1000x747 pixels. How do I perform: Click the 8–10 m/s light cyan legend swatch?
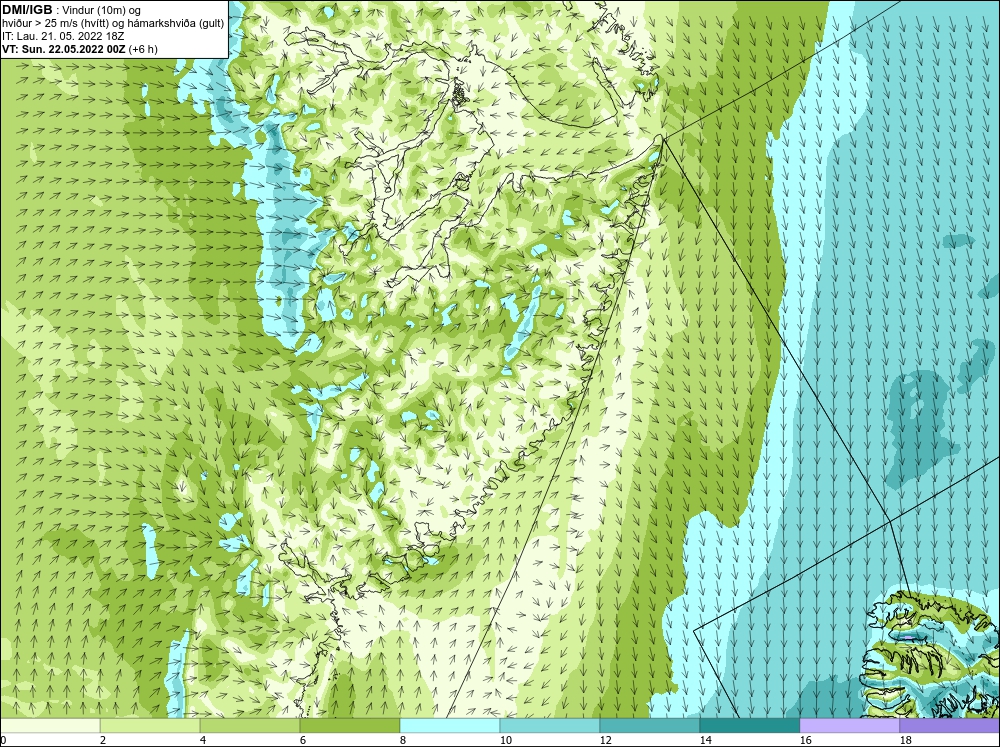tap(450, 725)
